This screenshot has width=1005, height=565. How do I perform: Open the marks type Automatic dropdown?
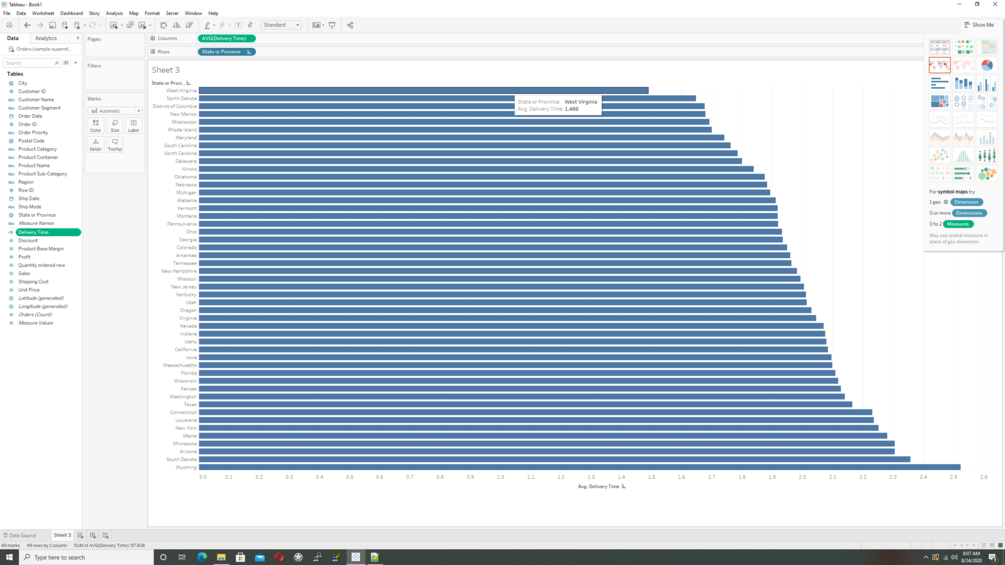tap(115, 111)
